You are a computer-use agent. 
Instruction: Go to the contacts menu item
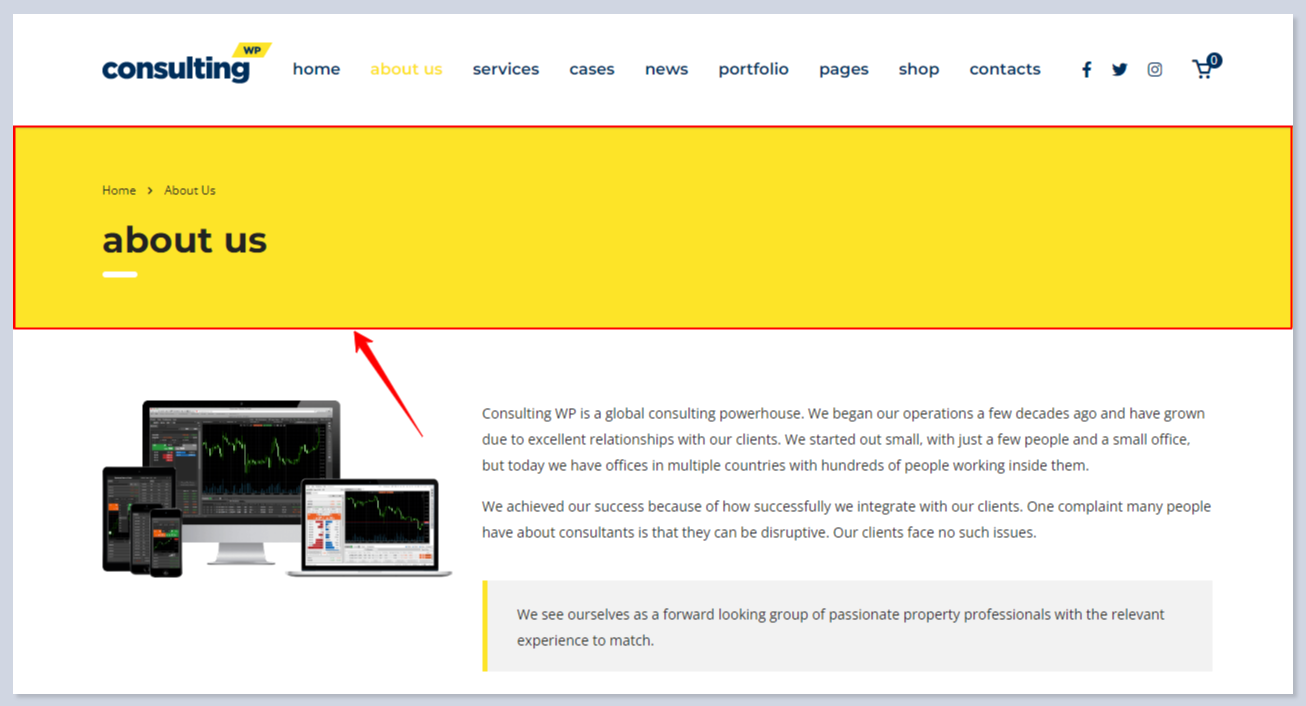pyautogui.click(x=1004, y=69)
